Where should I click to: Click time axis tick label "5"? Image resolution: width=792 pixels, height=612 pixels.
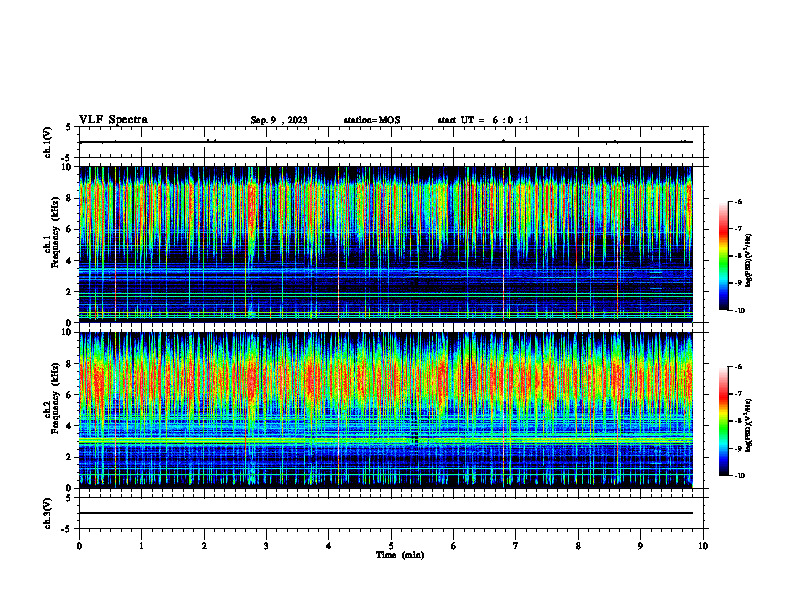[391, 546]
